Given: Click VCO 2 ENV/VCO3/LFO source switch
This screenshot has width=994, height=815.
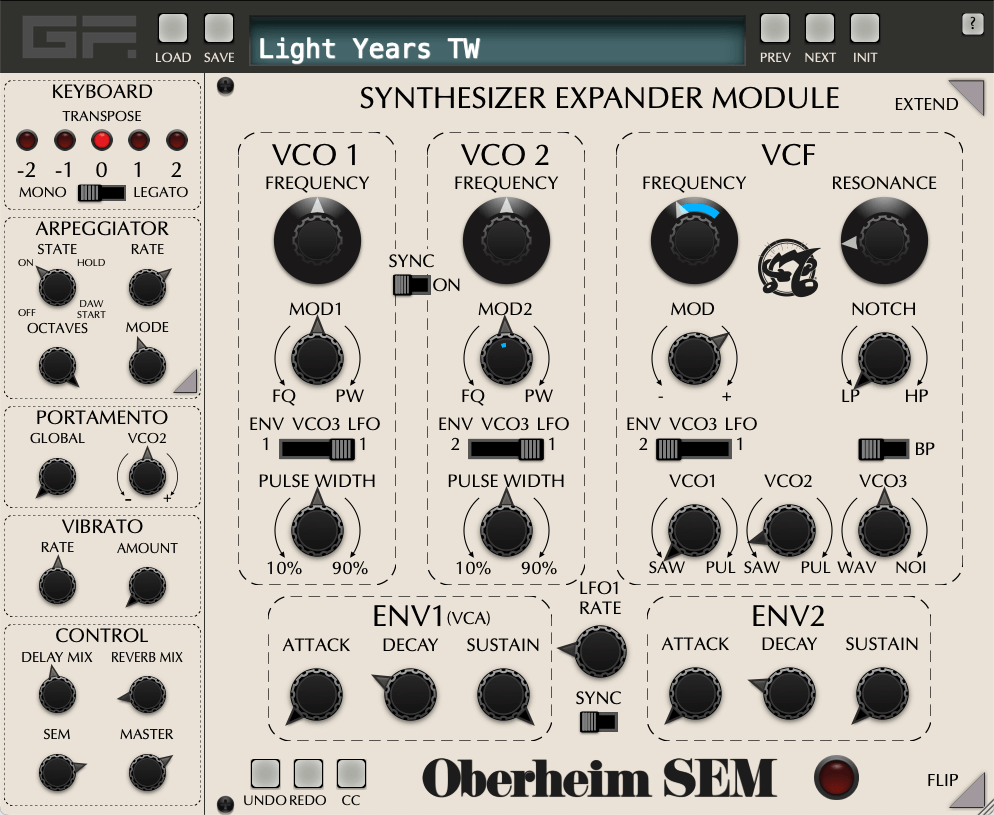Looking at the screenshot, I should (506, 449).
